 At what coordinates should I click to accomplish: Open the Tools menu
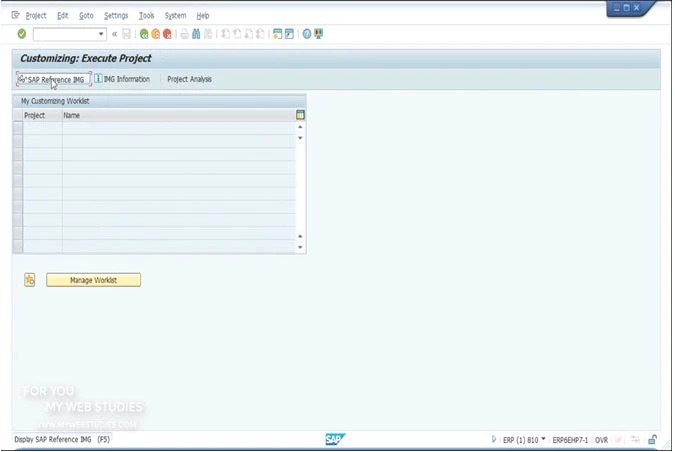click(146, 15)
